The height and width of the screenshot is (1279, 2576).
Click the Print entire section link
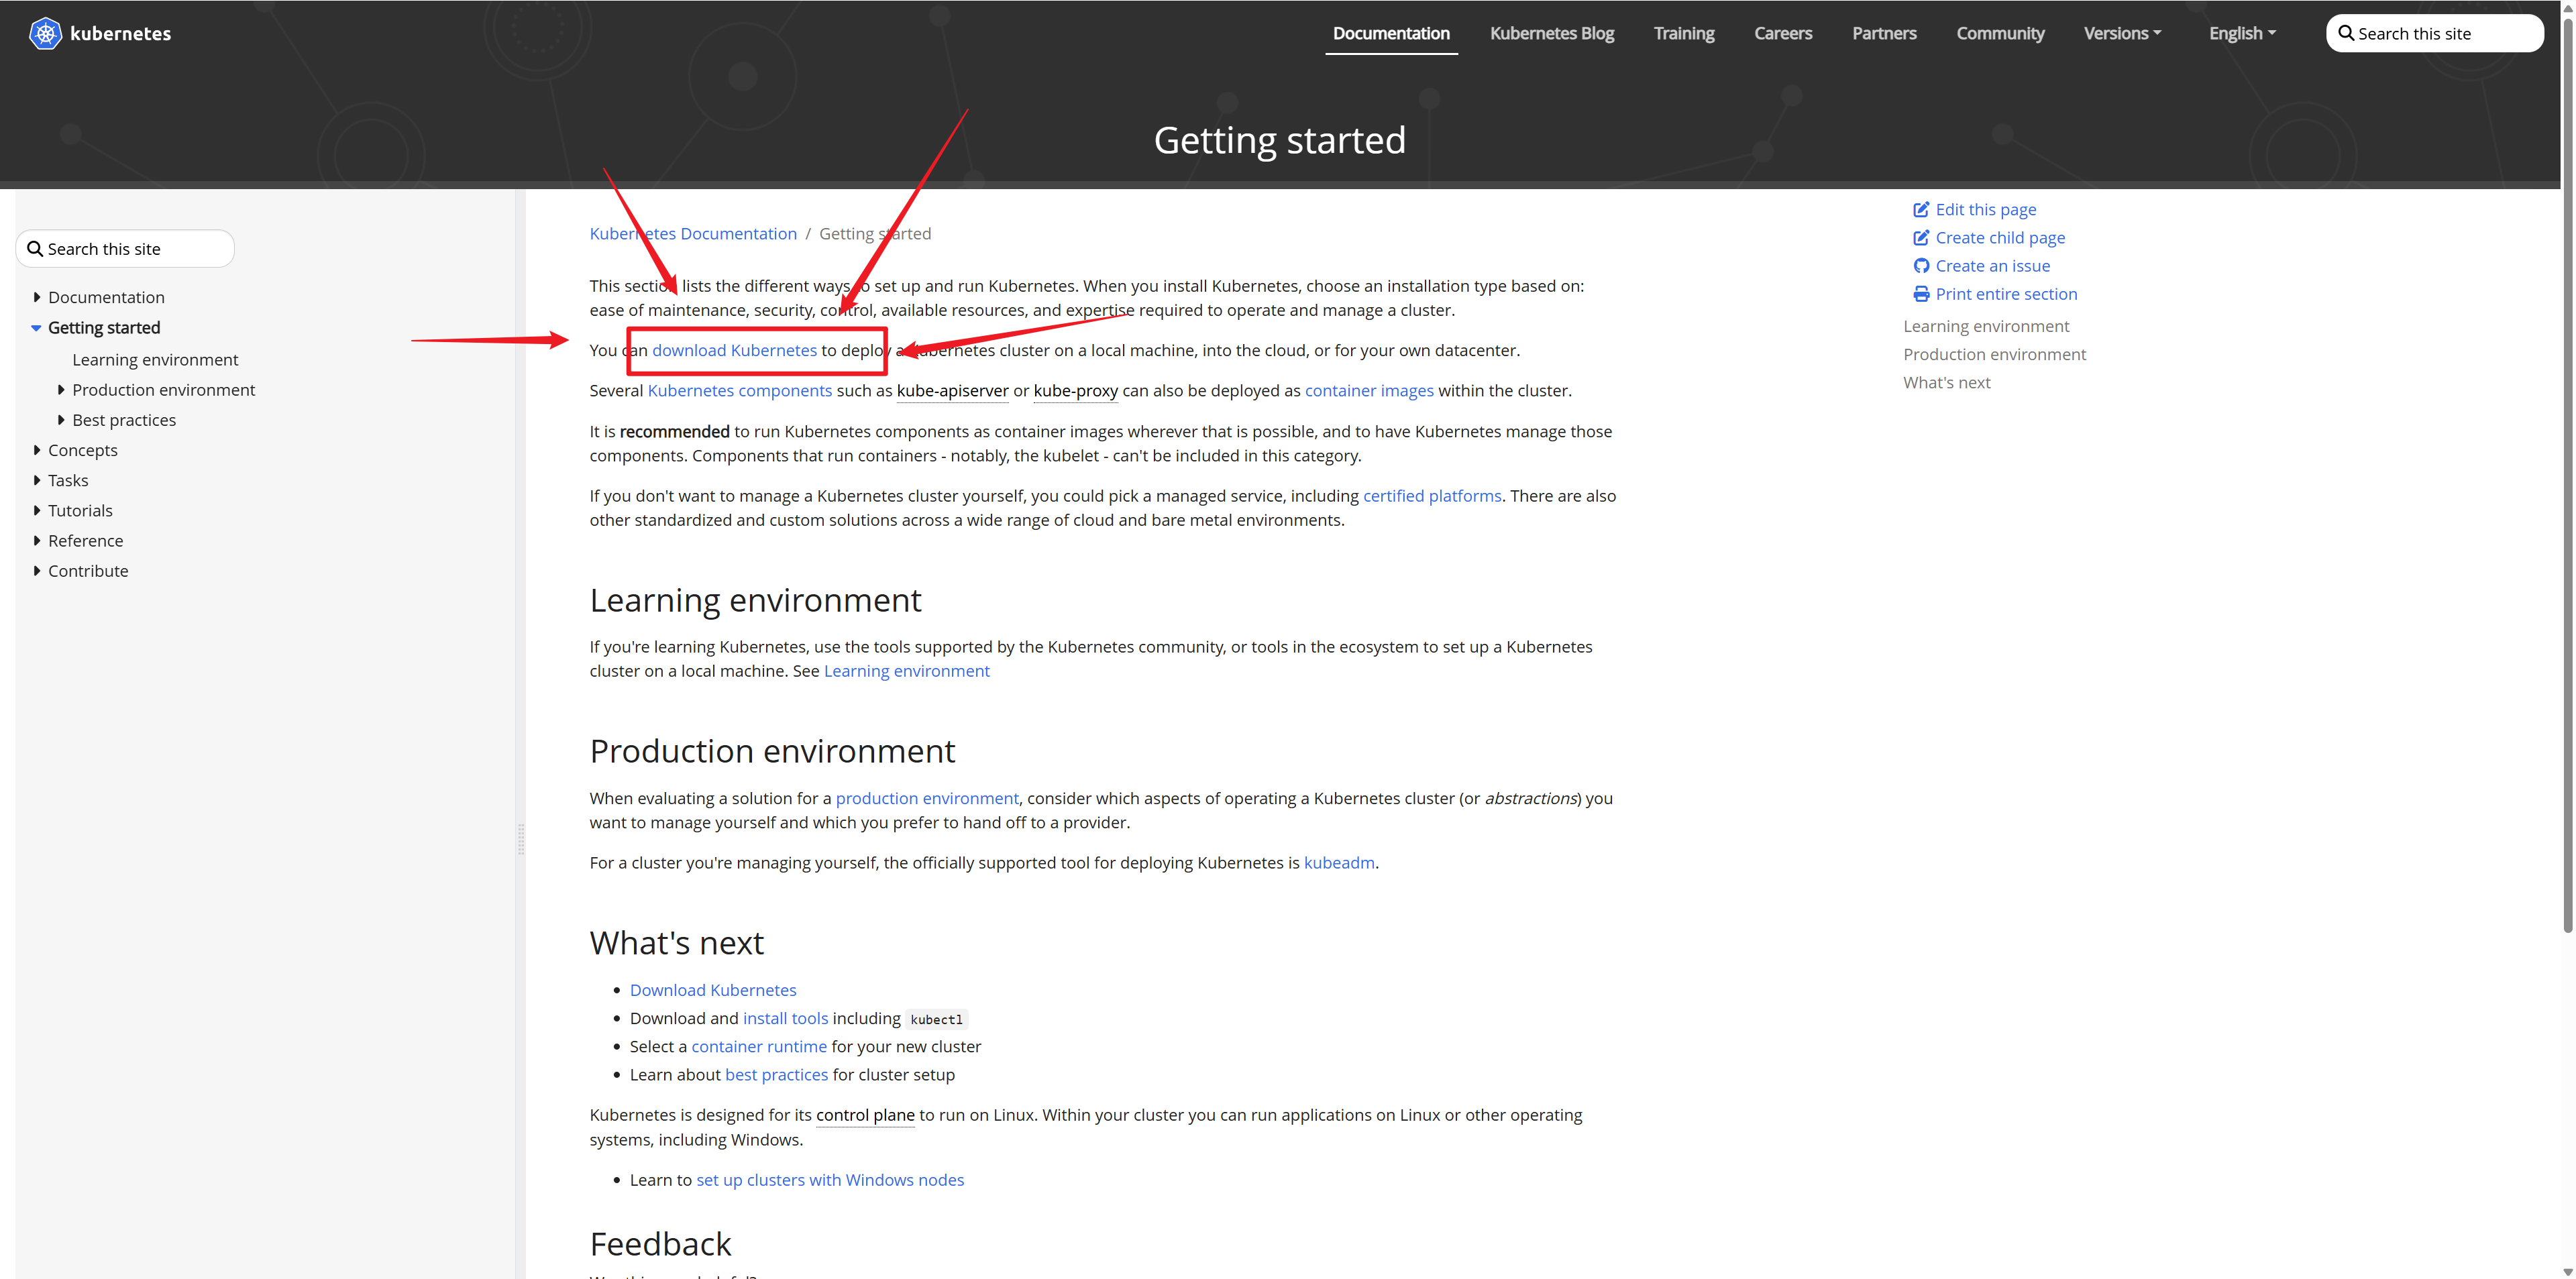tap(2006, 294)
